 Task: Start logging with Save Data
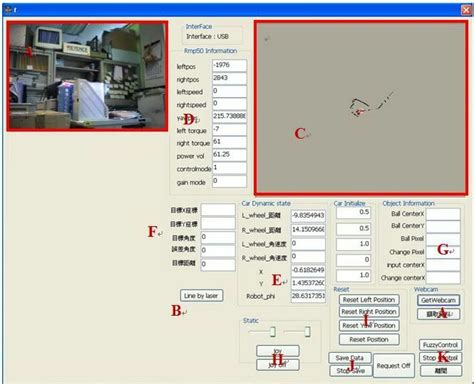pyautogui.click(x=350, y=358)
